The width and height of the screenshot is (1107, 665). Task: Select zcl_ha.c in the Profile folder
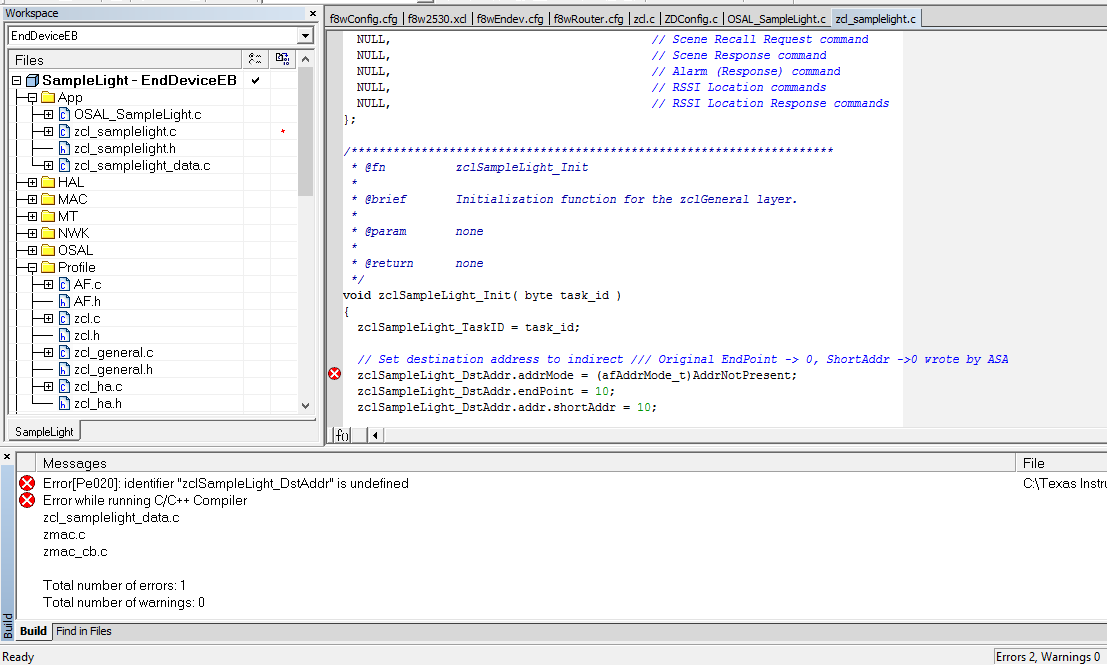coord(98,386)
